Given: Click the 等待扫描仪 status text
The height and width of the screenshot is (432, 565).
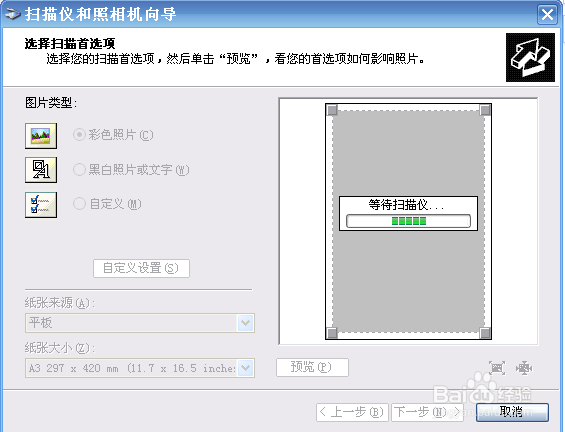Looking at the screenshot, I should tap(406, 205).
